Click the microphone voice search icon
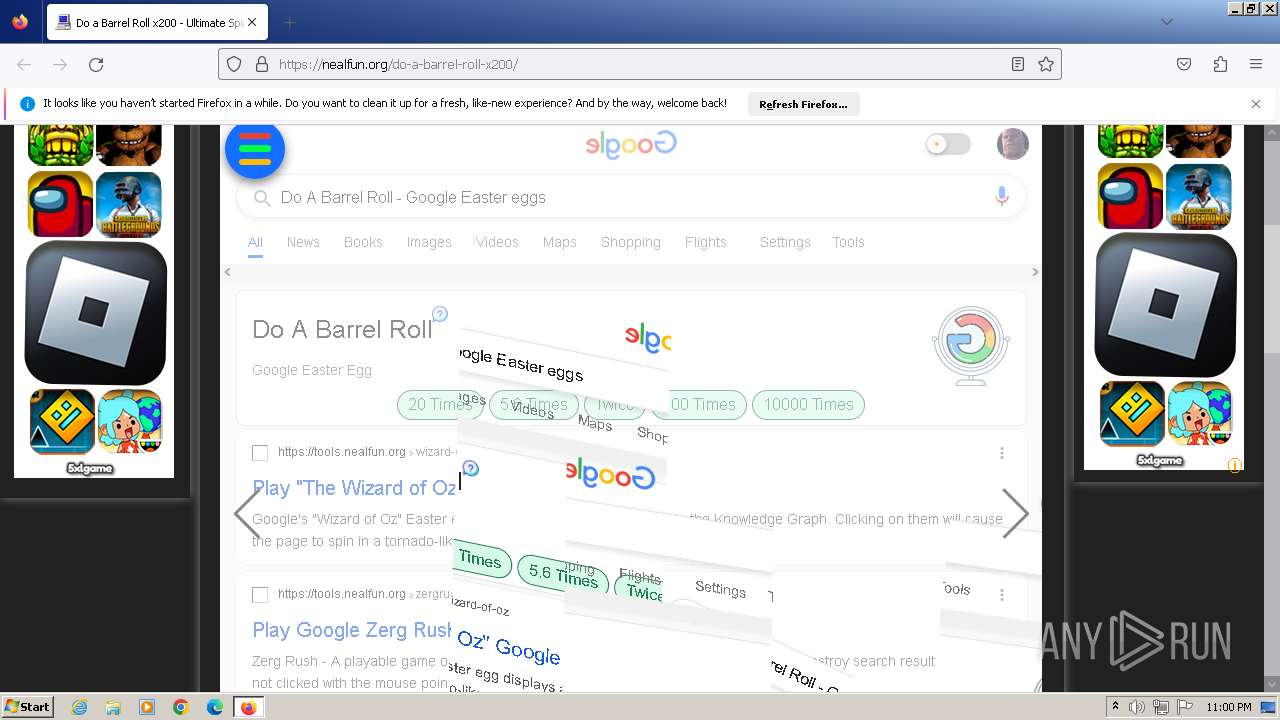This screenshot has height=720, width=1280. pos(1002,197)
